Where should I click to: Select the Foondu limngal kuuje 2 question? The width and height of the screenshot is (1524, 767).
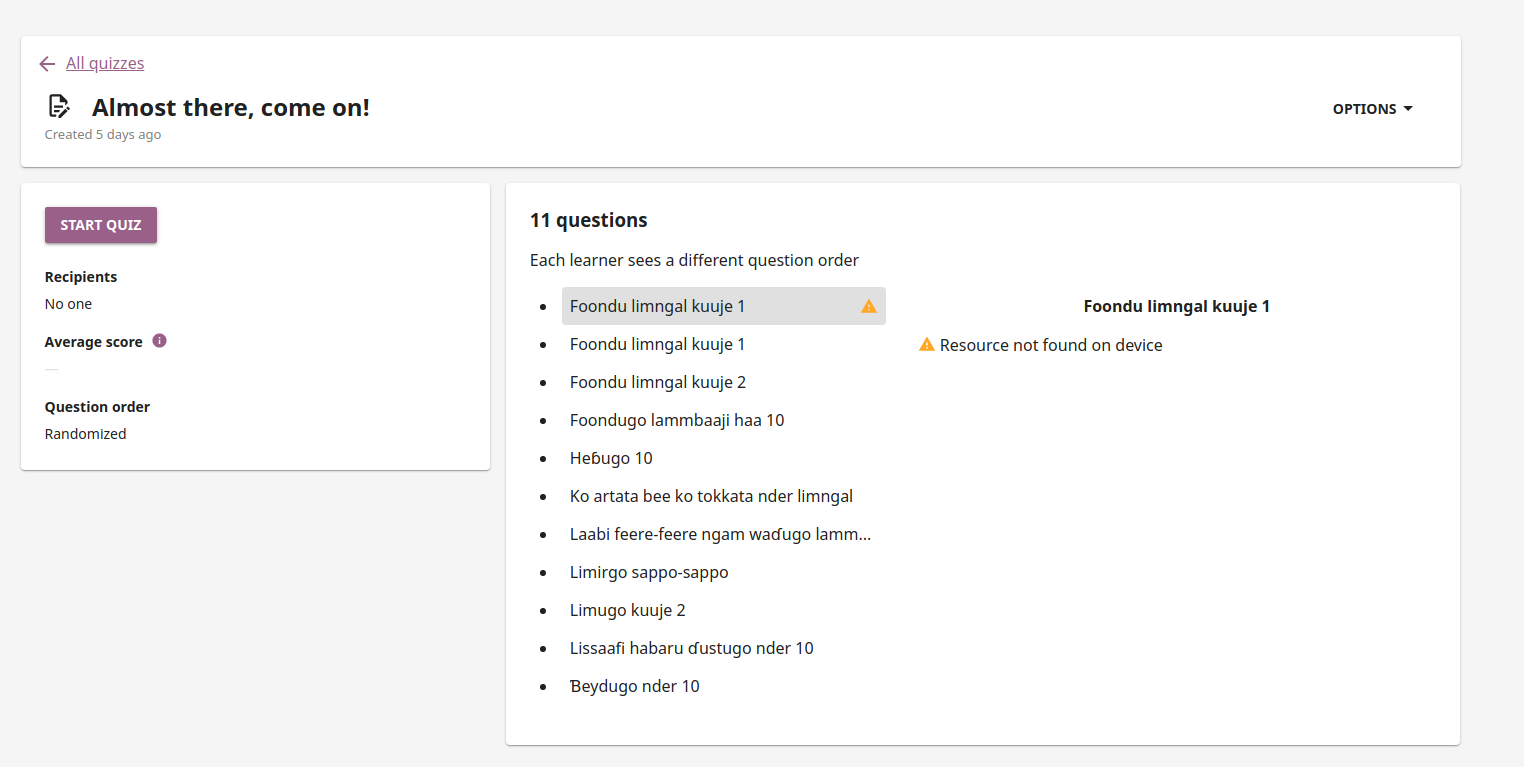(724, 382)
